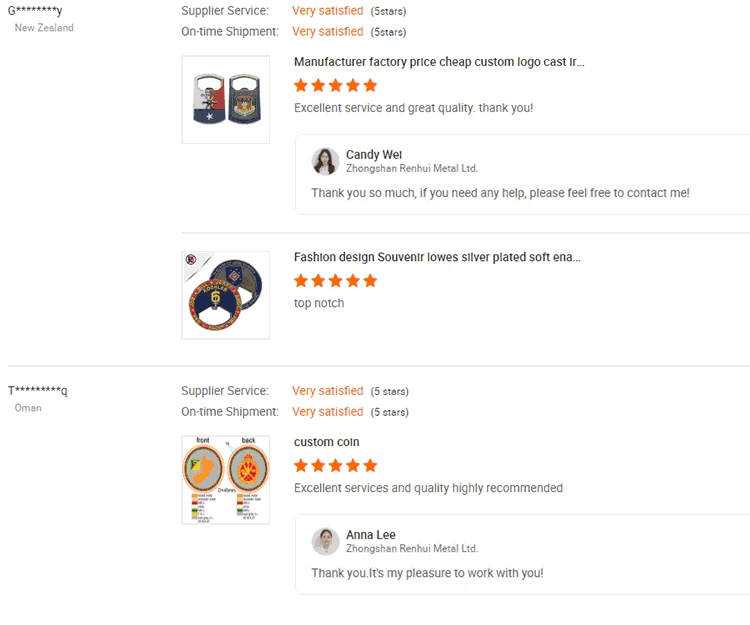Image resolution: width=750 pixels, height=625 pixels.
Task: Click 'Zhongshan Renhui Metal Ltd.' under Candy Wei
Action: [412, 169]
